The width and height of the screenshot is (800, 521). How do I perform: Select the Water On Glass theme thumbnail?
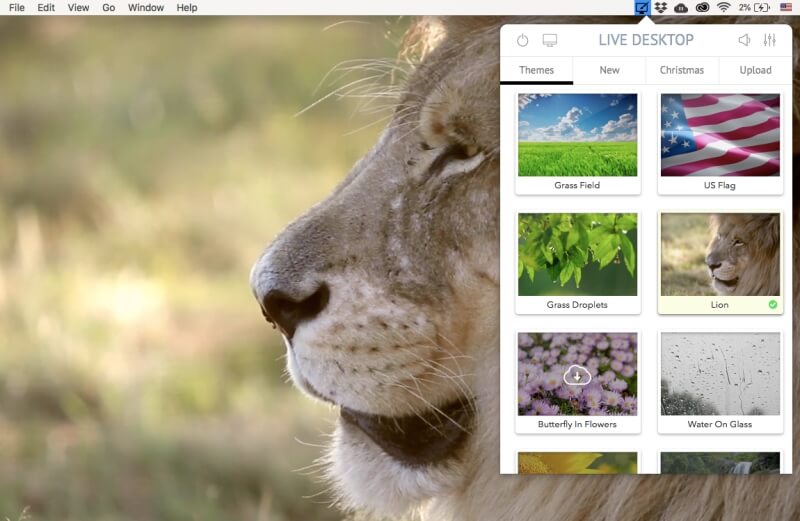pos(720,374)
